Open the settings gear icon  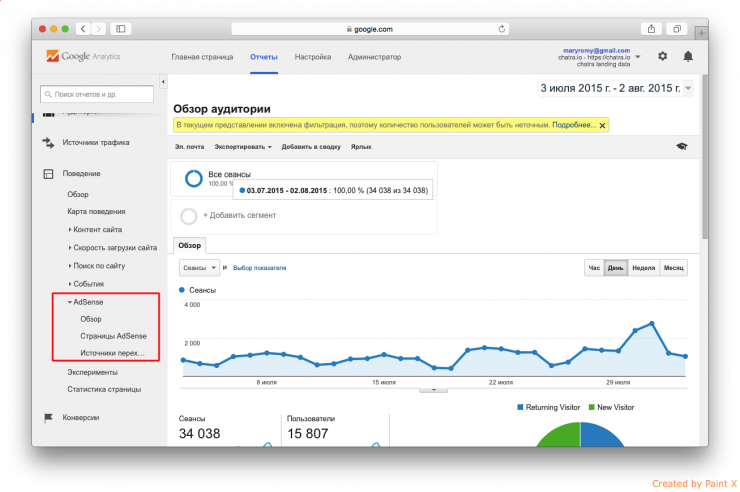[663, 57]
